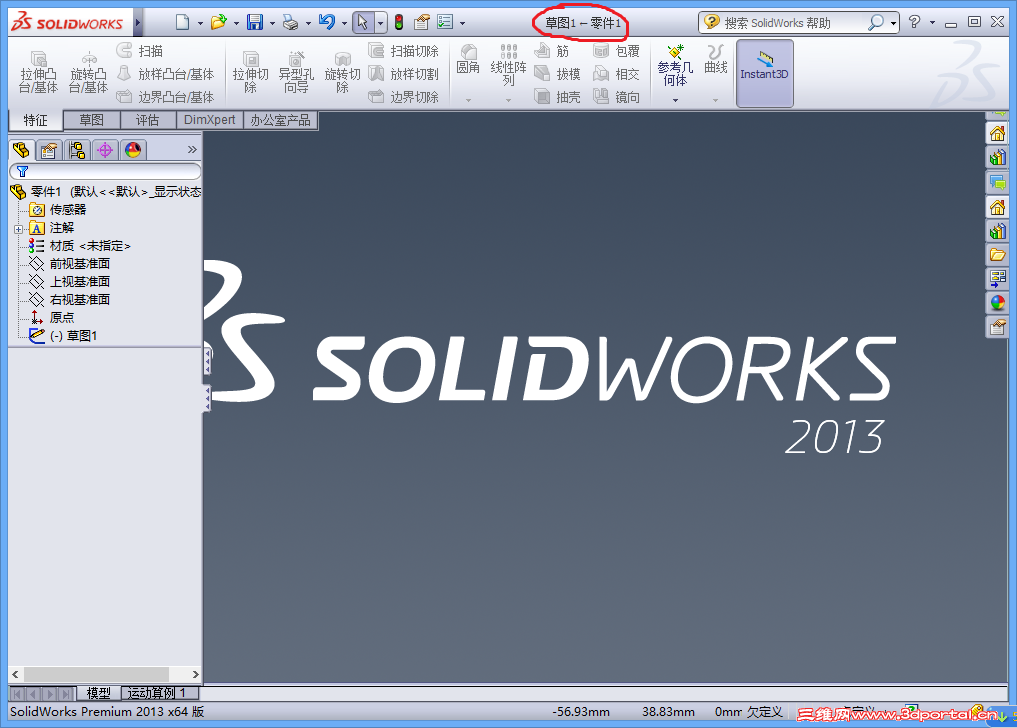Click 异型孔向导 hole wizard tool
1017x728 pixels.
(296, 72)
